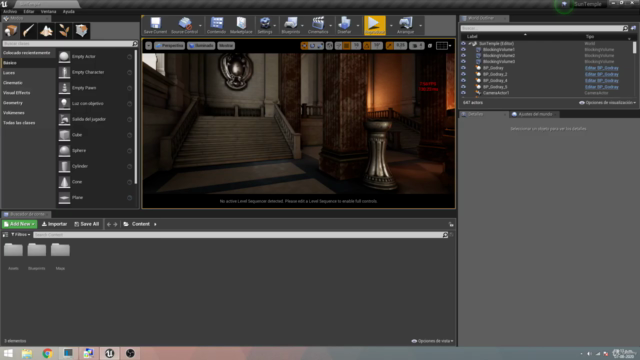Open the Diseñar build options arrow

(358, 26)
